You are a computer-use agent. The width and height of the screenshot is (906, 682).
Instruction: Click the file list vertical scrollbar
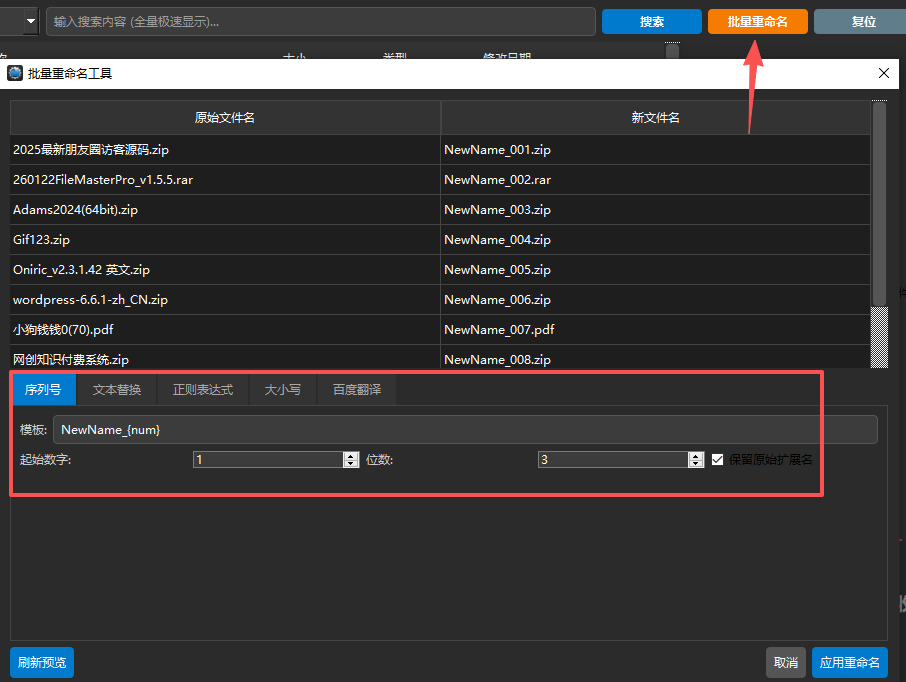point(879,200)
